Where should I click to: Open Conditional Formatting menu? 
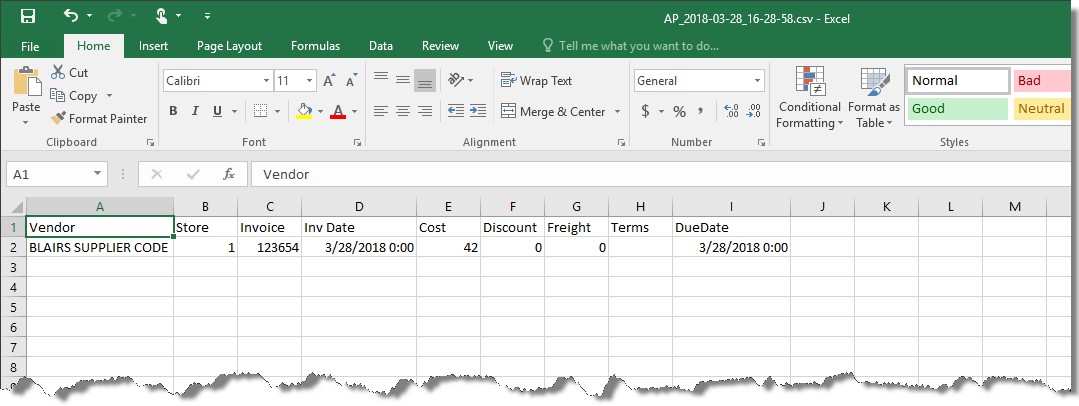point(809,98)
